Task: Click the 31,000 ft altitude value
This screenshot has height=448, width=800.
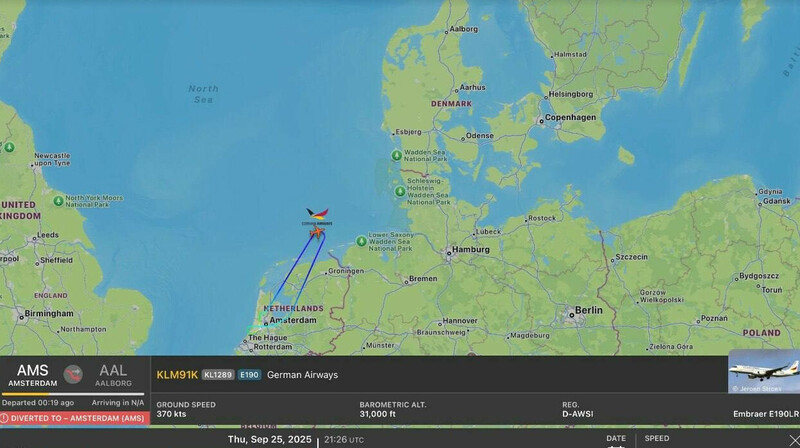Action: (x=378, y=414)
